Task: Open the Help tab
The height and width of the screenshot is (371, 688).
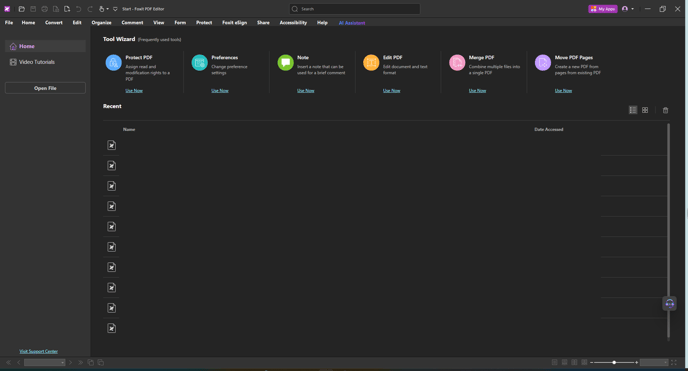Action: 322,22
